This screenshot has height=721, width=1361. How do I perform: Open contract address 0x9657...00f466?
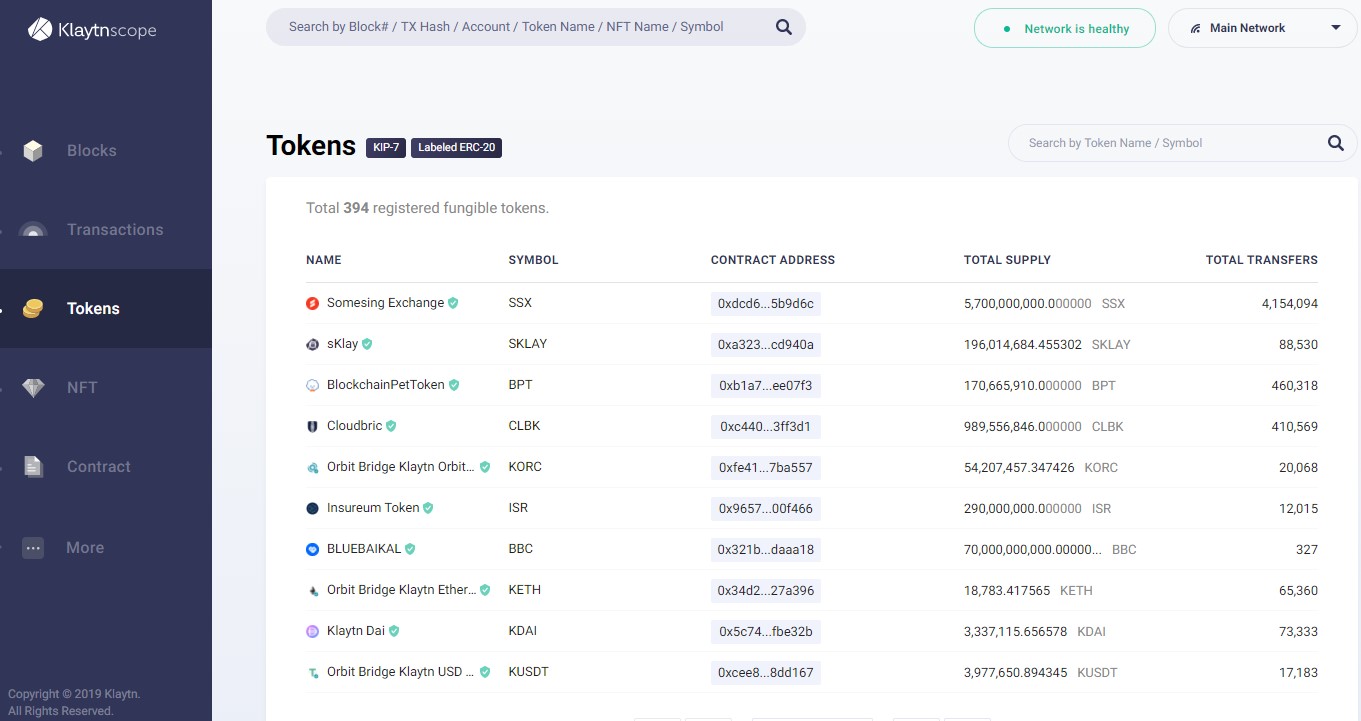click(x=766, y=509)
